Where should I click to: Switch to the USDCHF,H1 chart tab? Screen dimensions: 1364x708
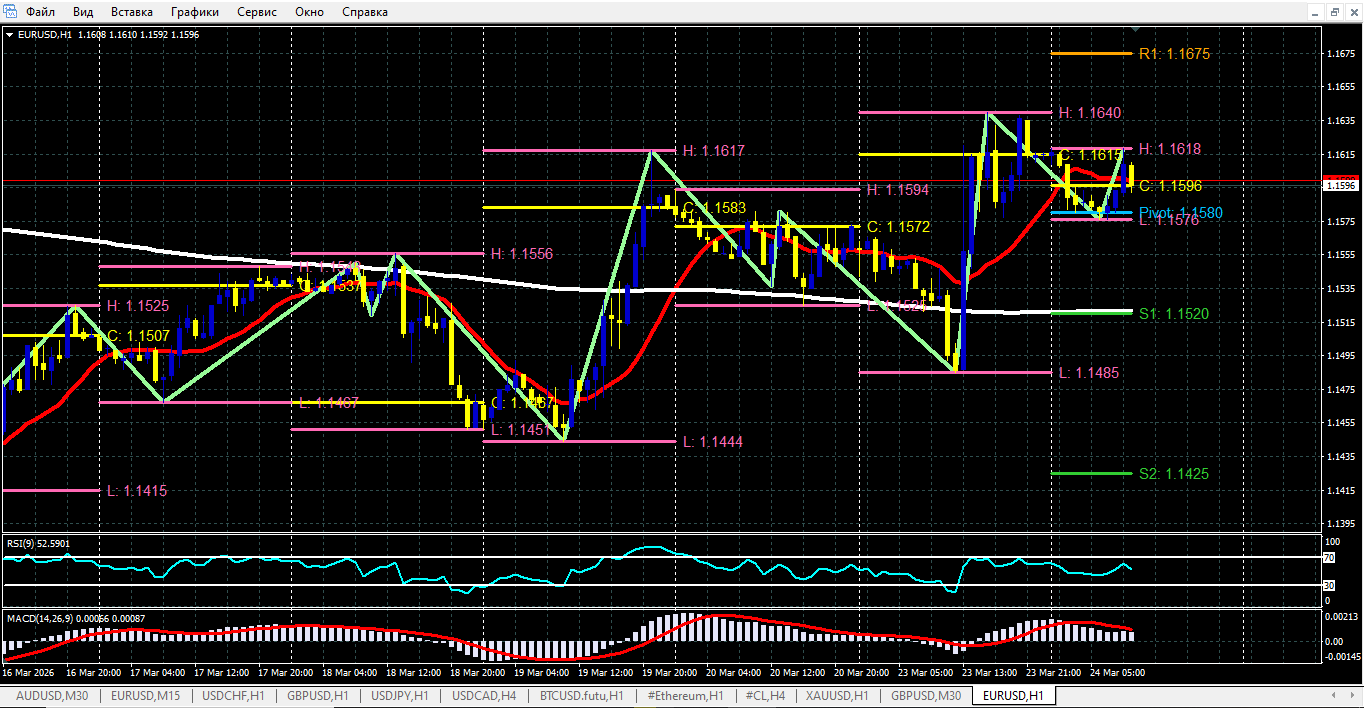(233, 695)
